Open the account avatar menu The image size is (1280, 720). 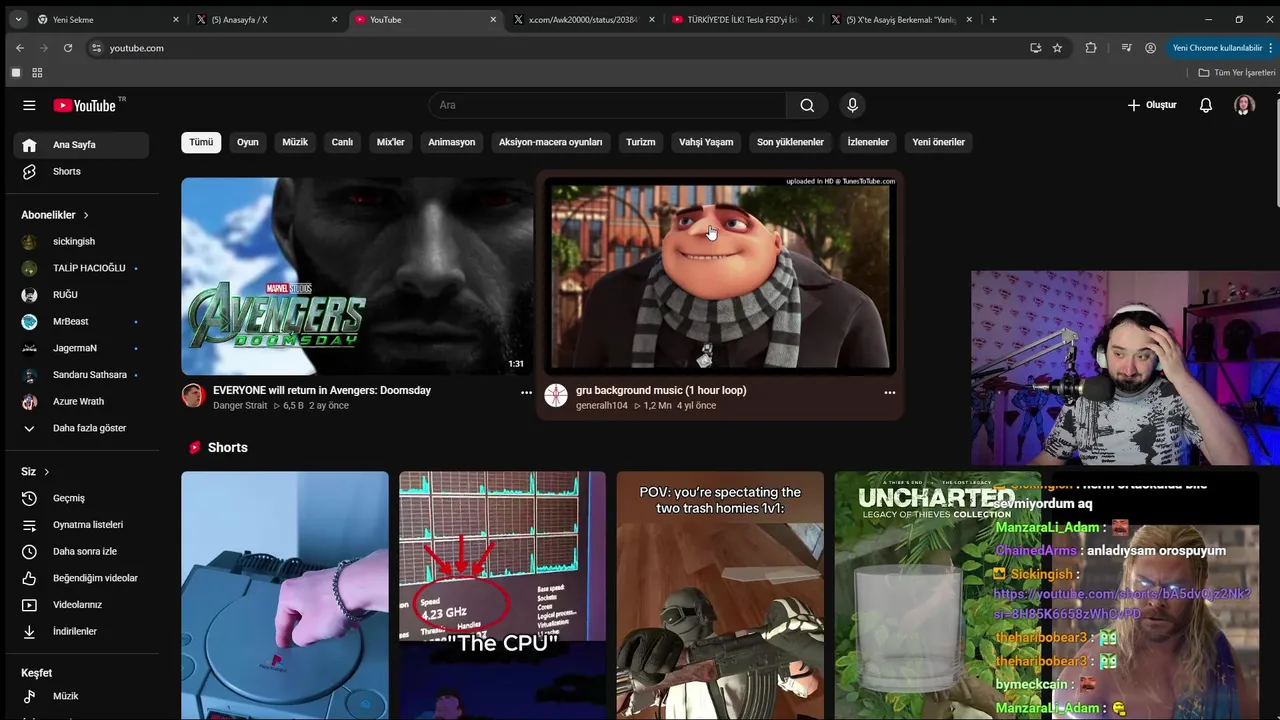[1244, 105]
